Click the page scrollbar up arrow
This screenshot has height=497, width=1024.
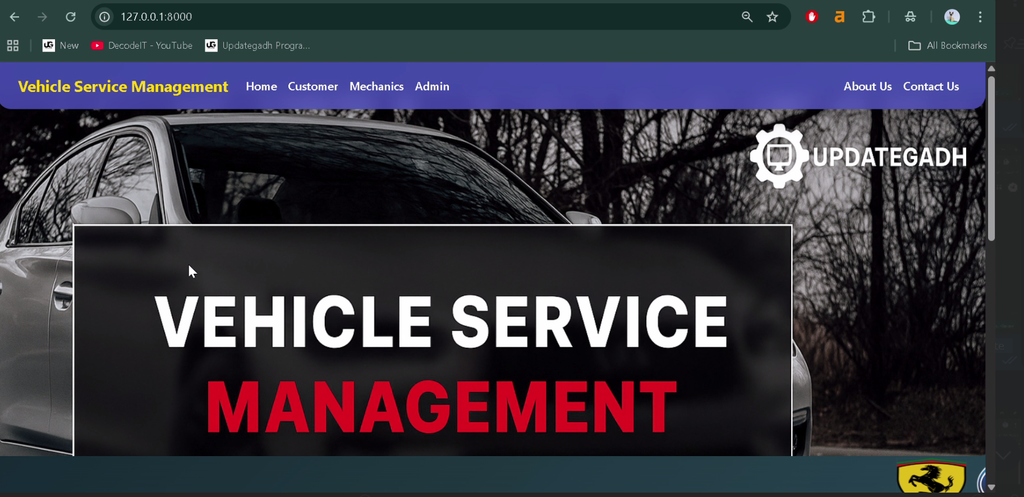pyautogui.click(x=991, y=68)
